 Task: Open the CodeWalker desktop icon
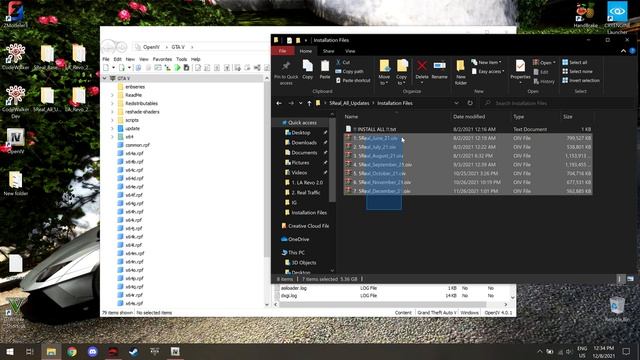[x=16, y=56]
